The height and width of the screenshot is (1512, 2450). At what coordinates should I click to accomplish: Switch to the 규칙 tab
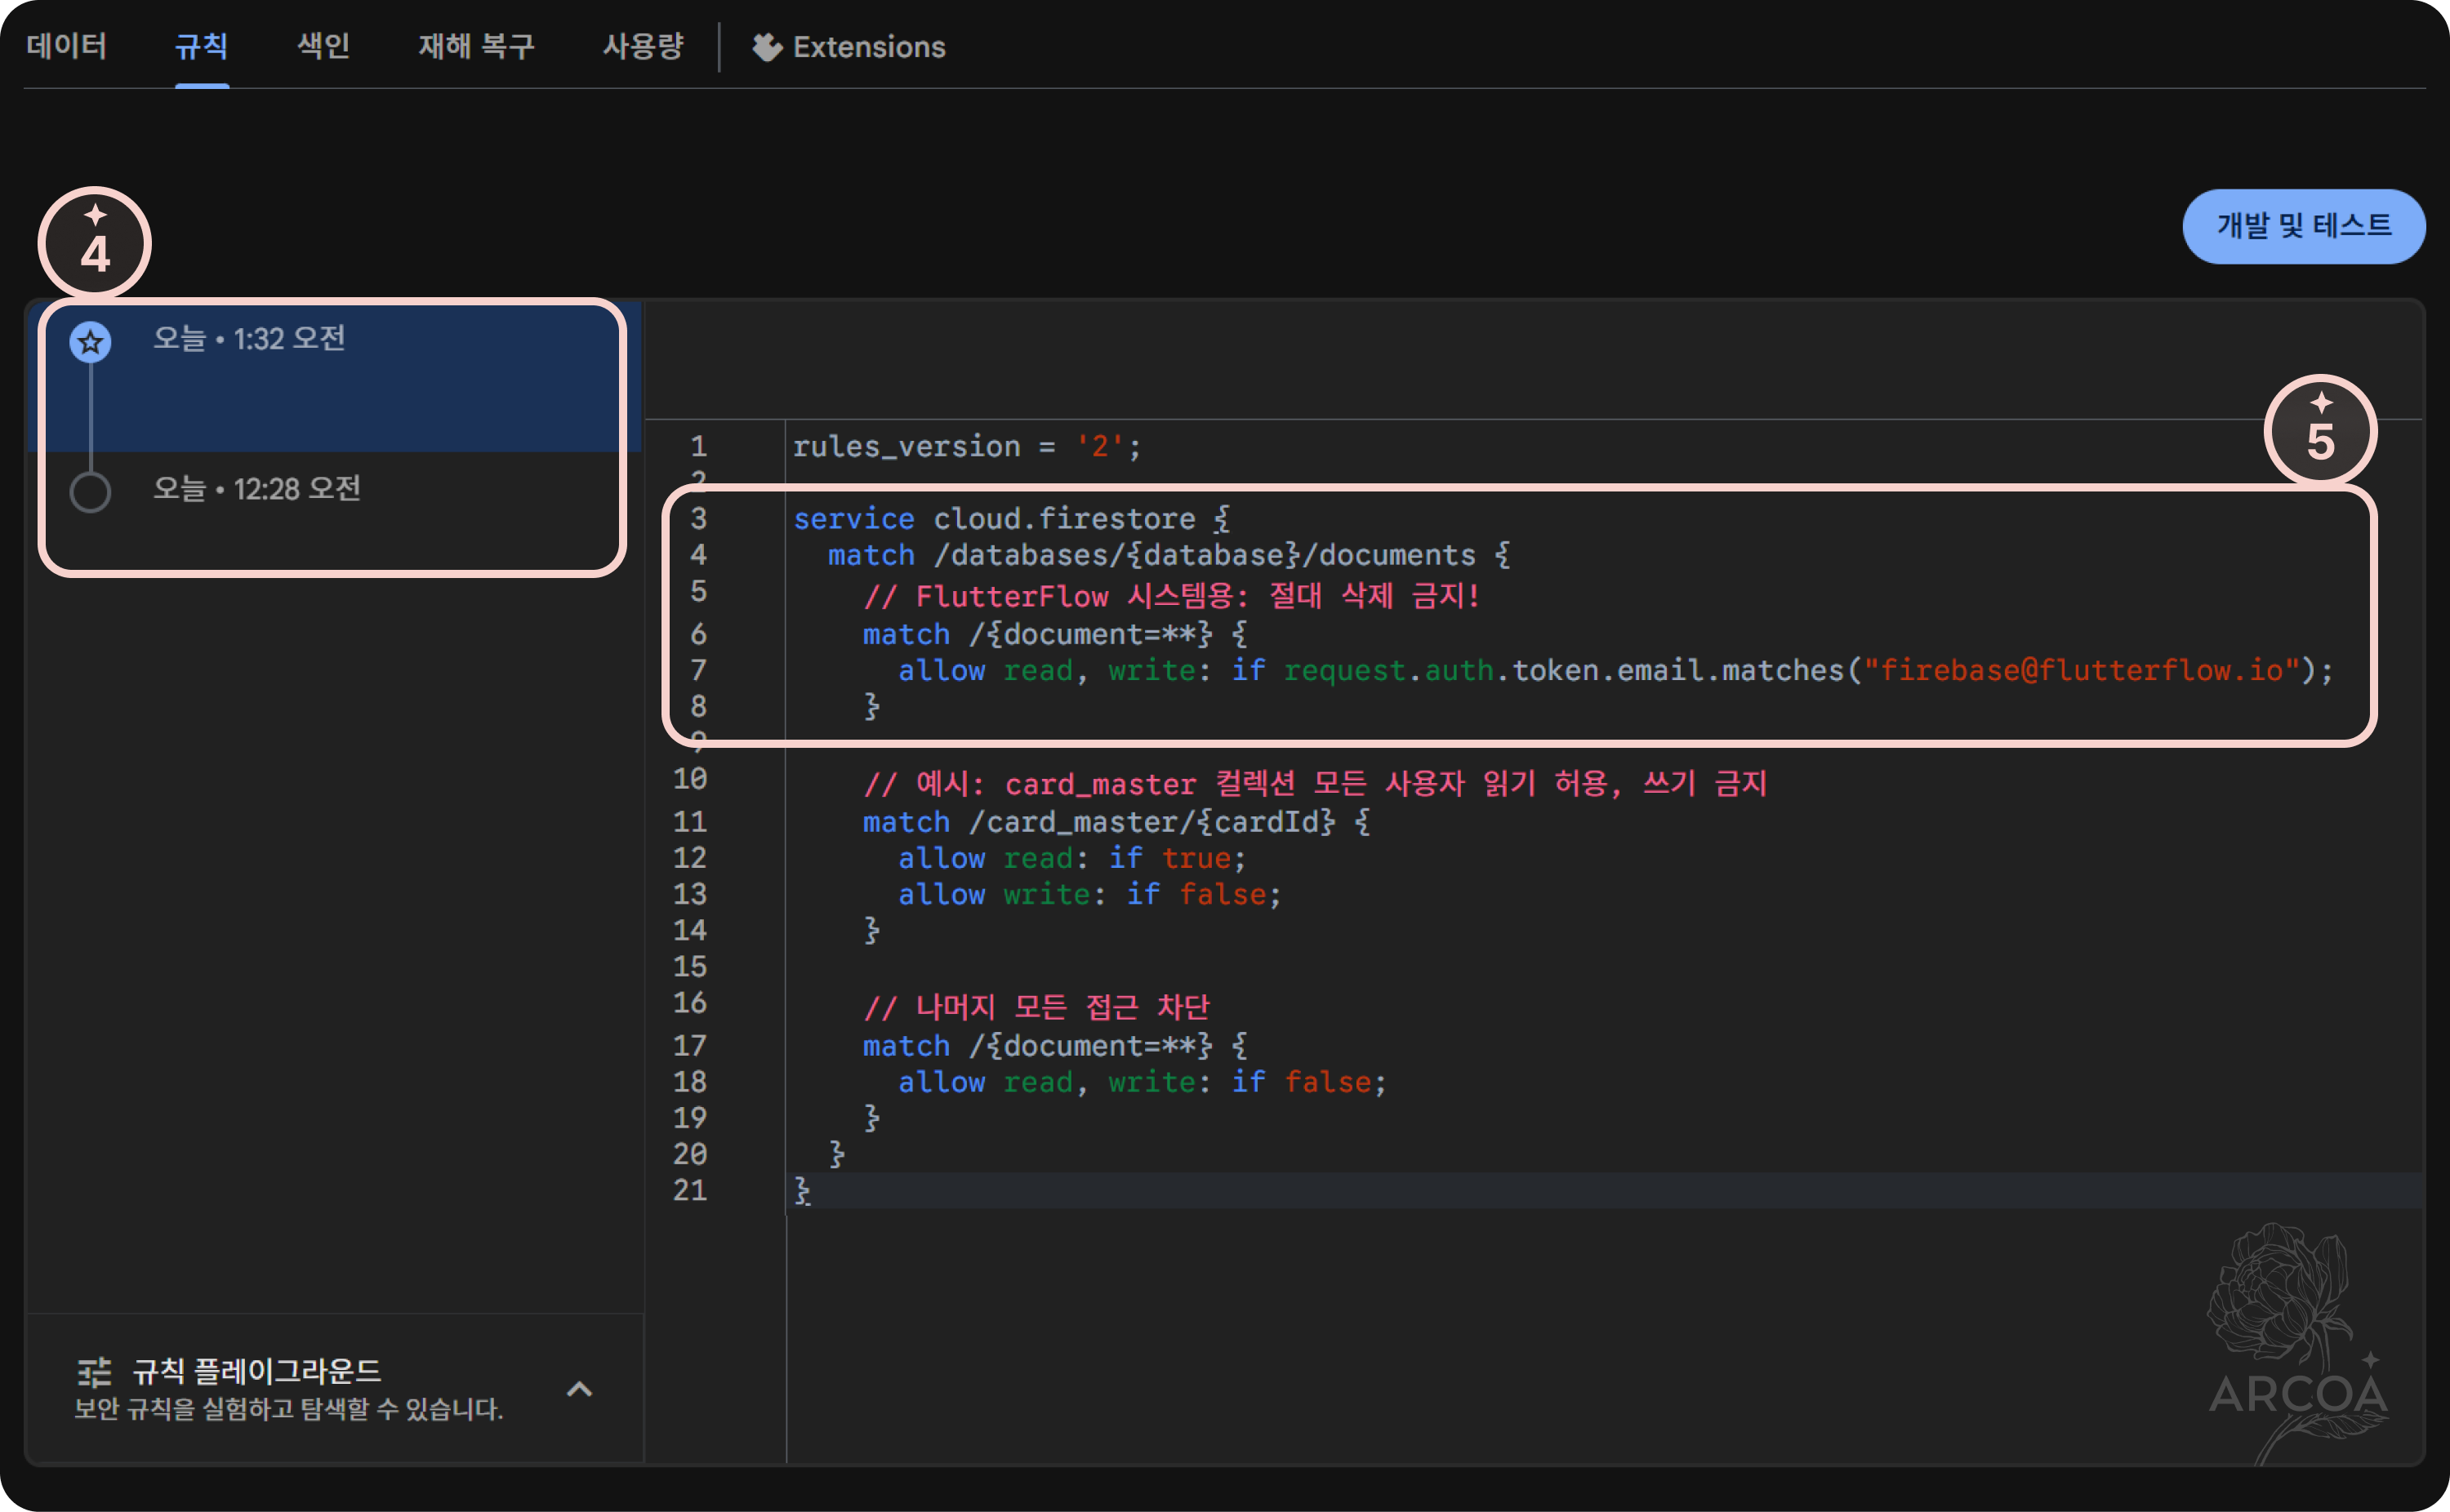click(x=201, y=46)
